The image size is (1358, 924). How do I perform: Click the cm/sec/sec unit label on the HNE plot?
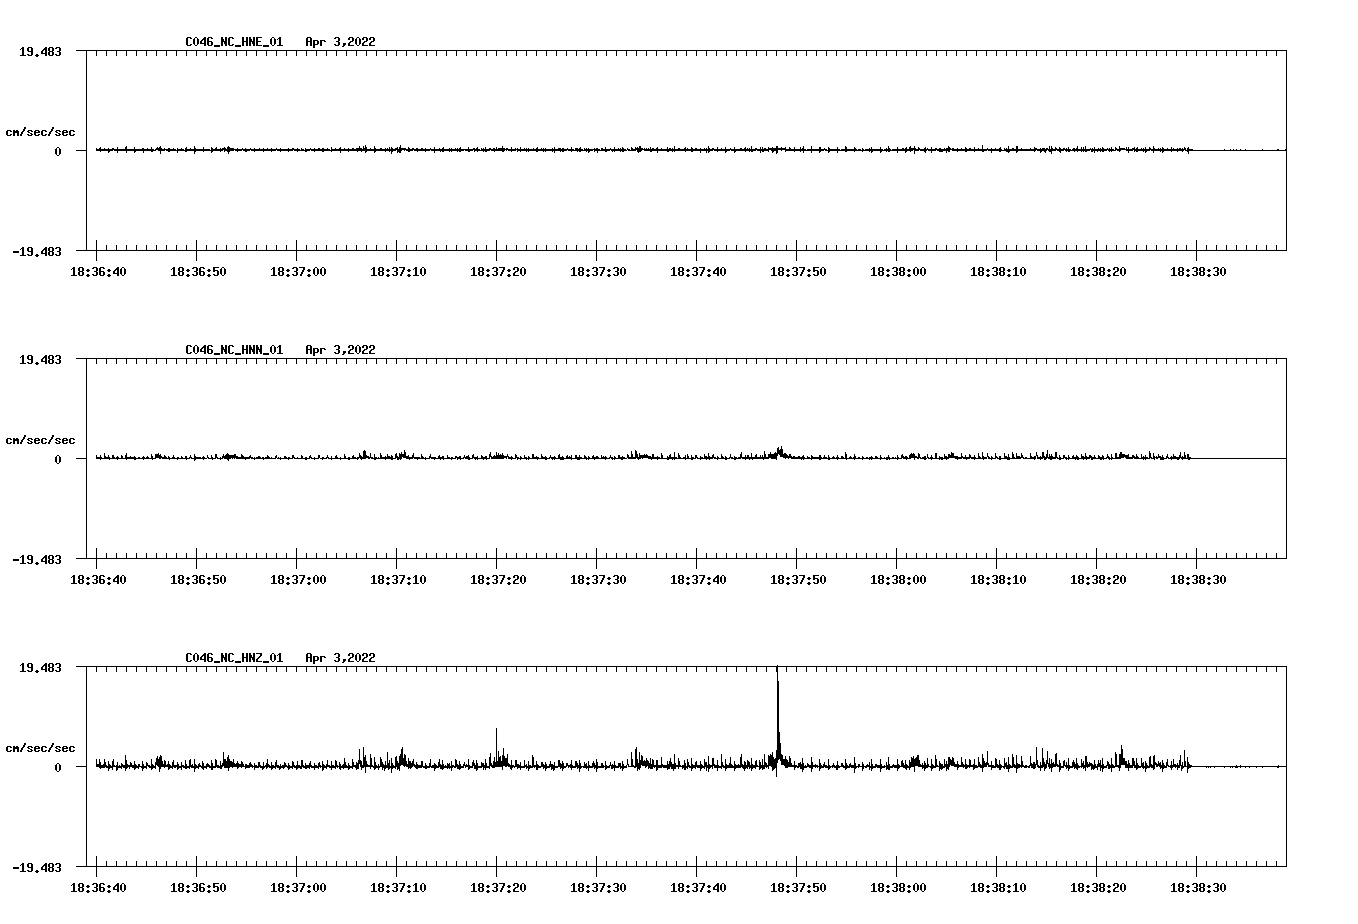40,132
